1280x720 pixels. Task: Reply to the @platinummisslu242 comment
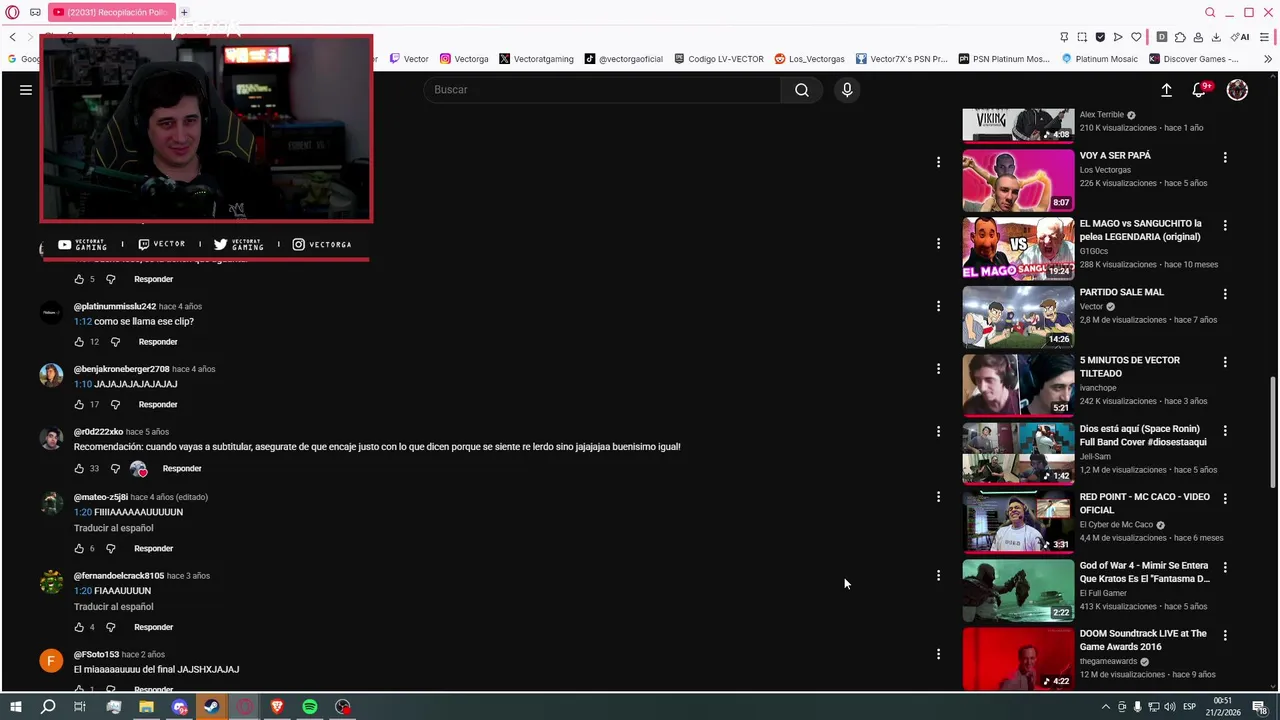pyautogui.click(x=158, y=342)
